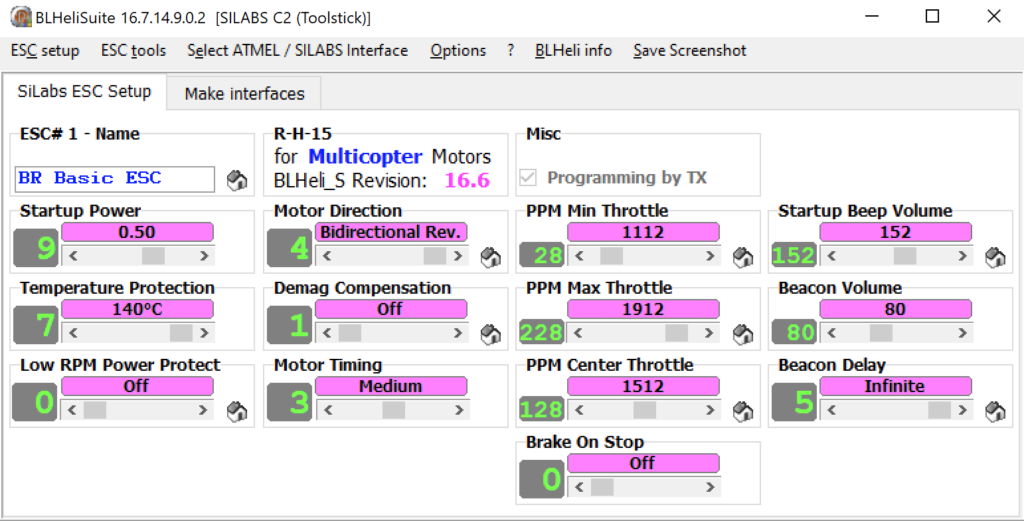Click the icon next to PPM Center Throttle
Image resolution: width=1024 pixels, height=521 pixels.
point(742,411)
